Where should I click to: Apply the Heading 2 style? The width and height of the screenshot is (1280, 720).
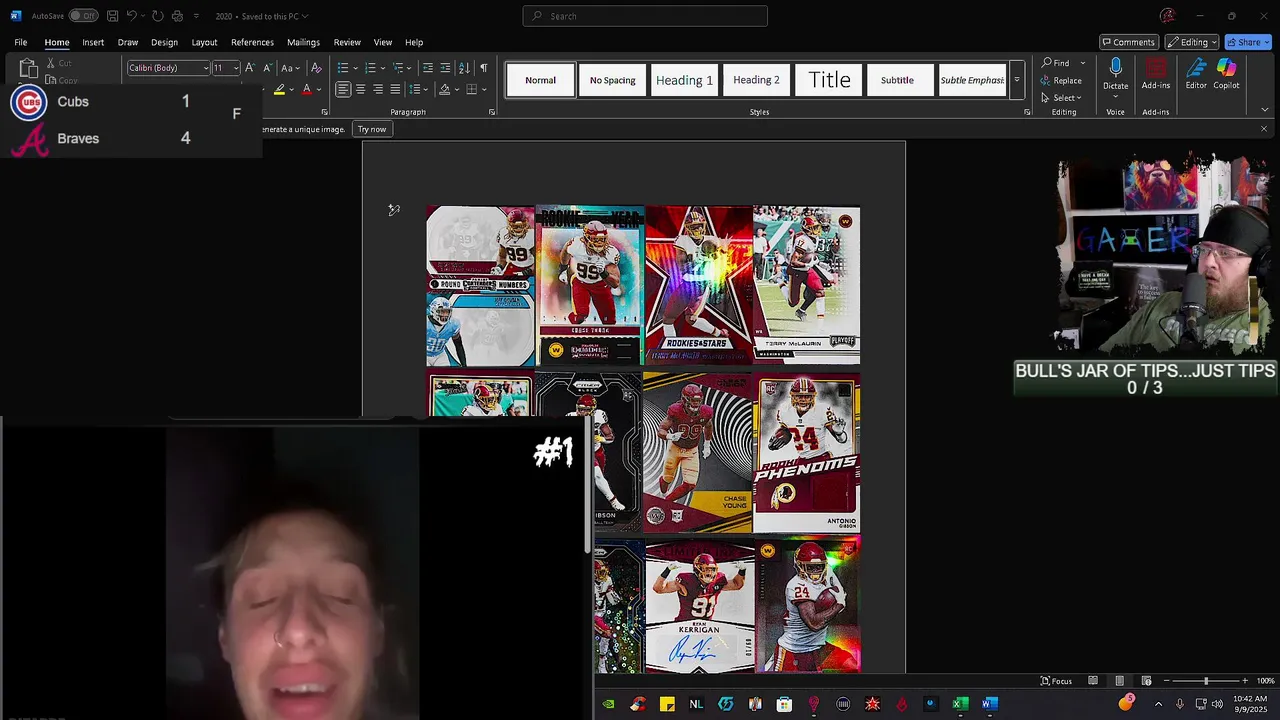click(756, 80)
